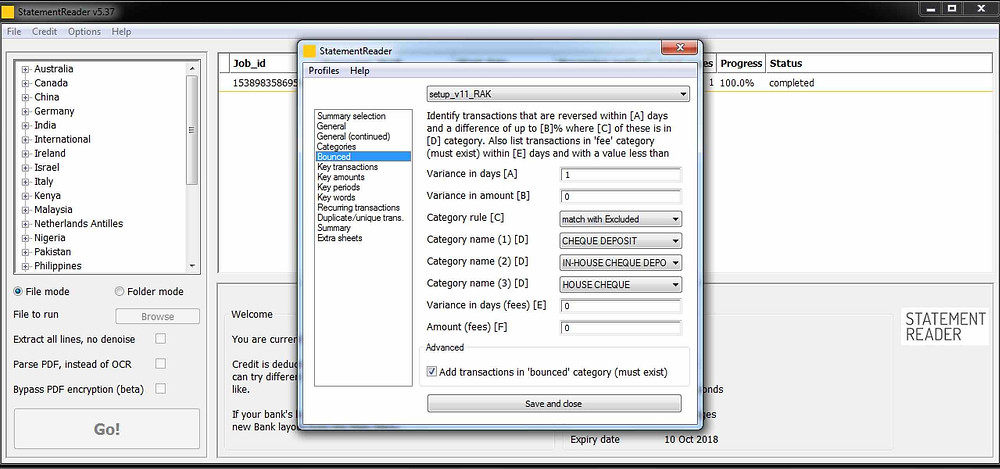Expand the Kenya tree node
Viewport: 1000px width, 469px height.
26,196
